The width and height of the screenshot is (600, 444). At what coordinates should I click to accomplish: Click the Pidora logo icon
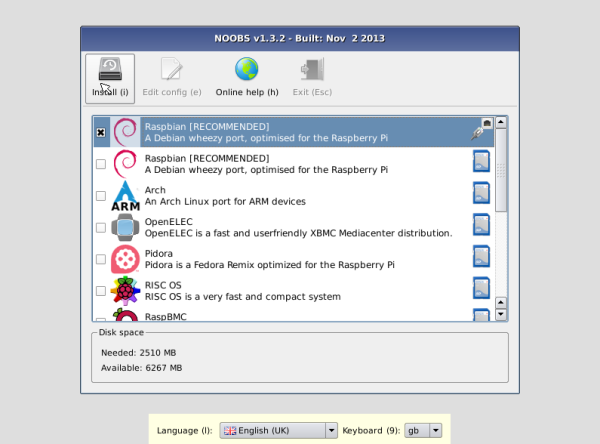(x=125, y=259)
